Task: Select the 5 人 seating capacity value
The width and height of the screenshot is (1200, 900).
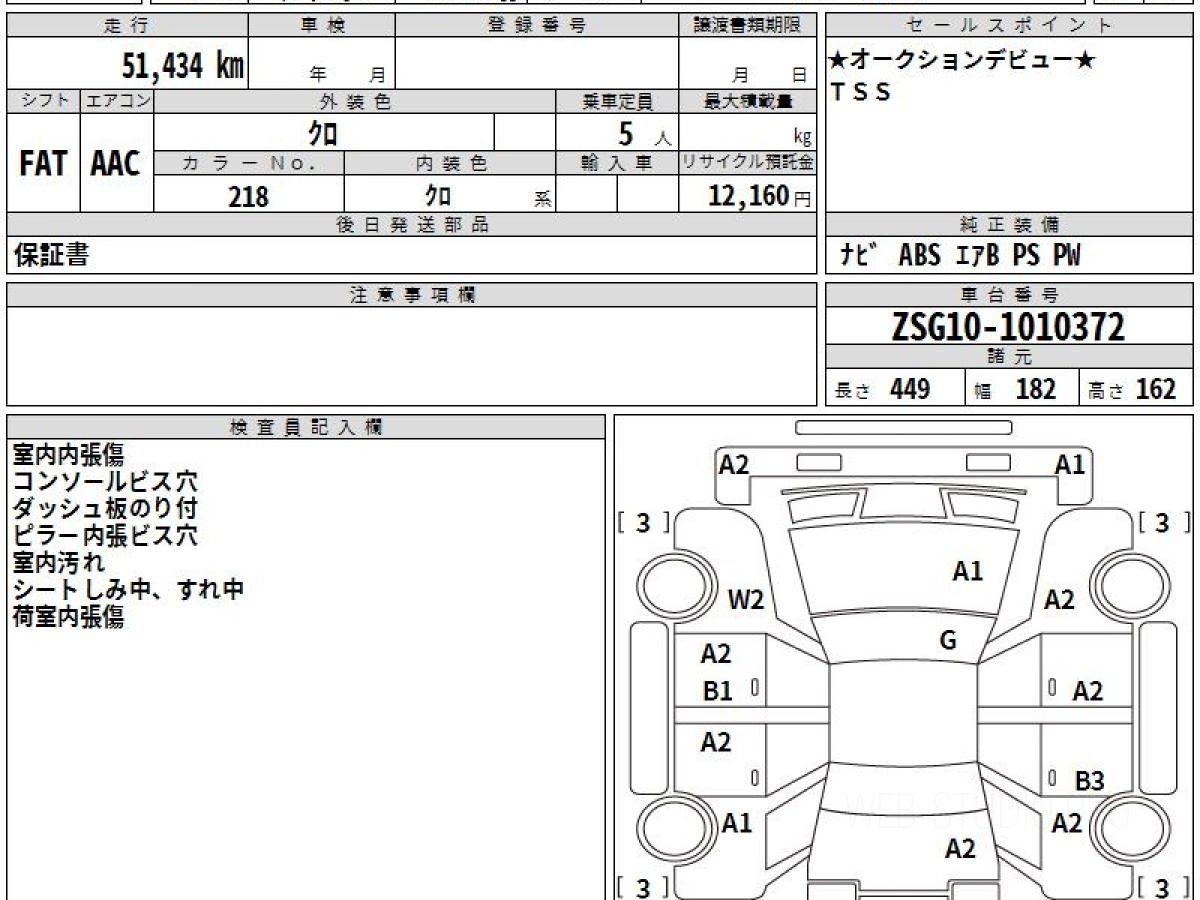Action: 644,133
